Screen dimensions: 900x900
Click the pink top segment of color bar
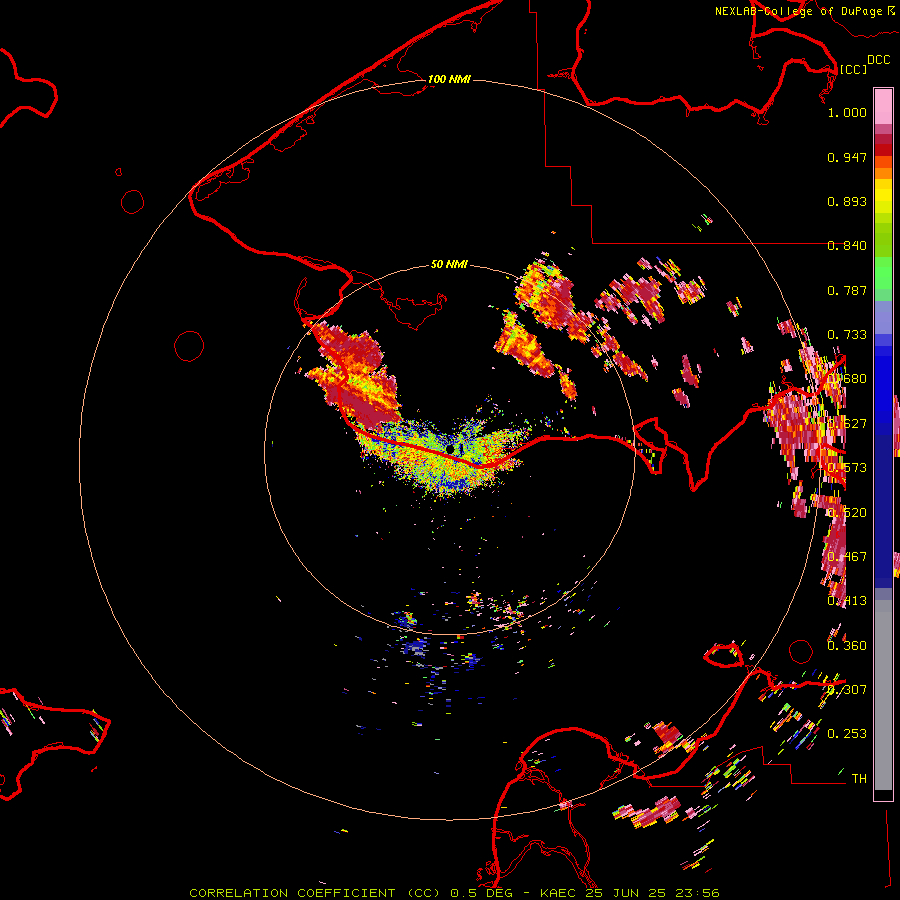click(x=883, y=106)
